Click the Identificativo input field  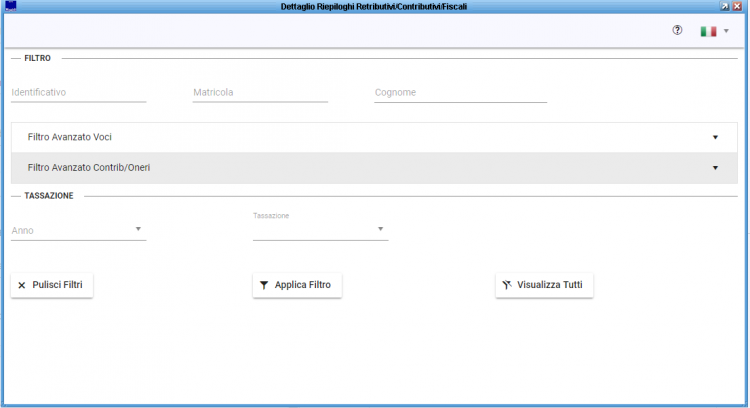click(x=78, y=93)
